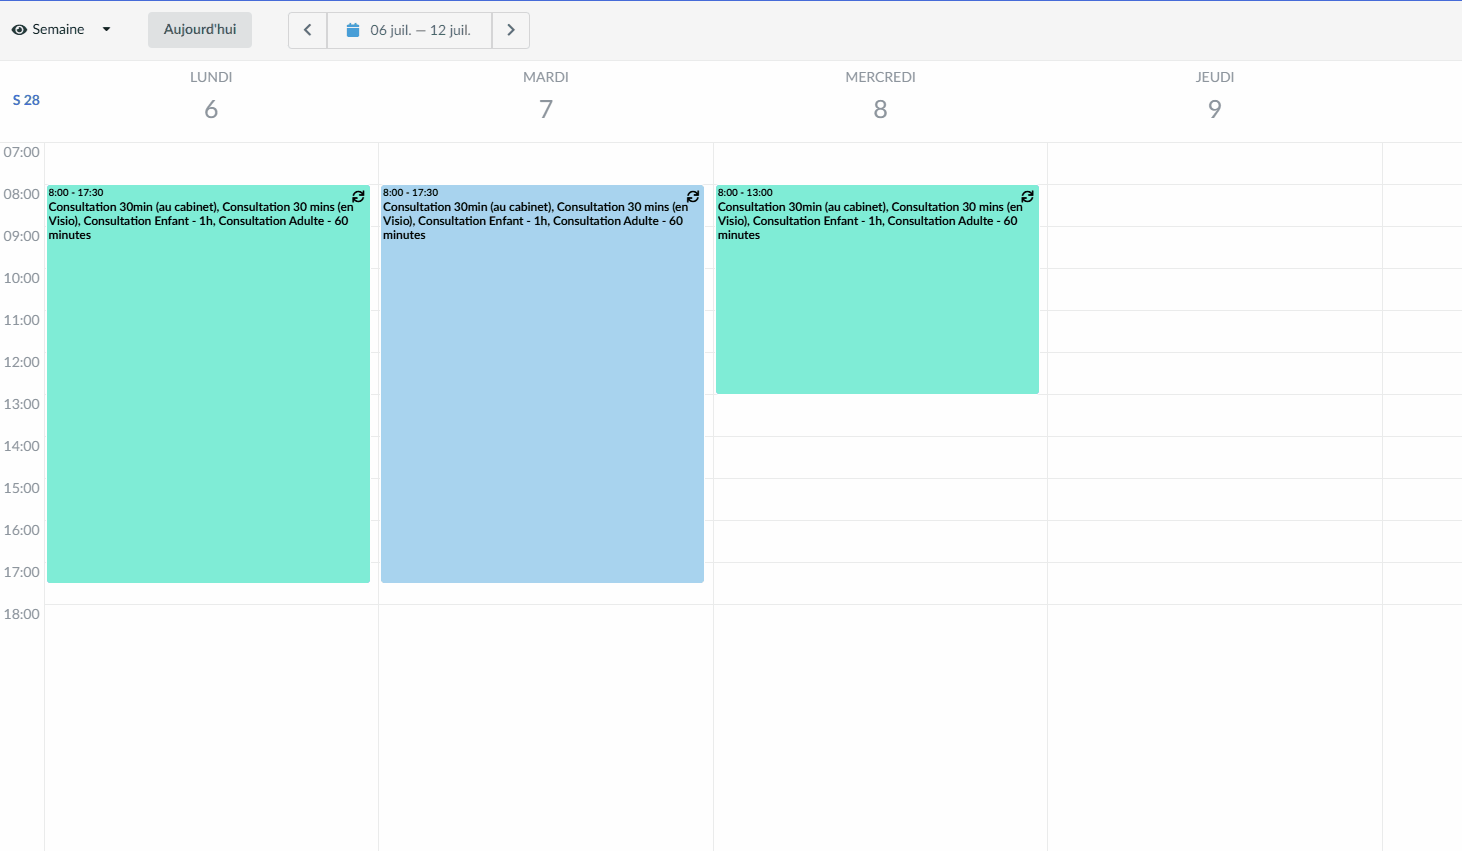Jump to today with Aujourd'hui button
This screenshot has height=851, width=1462.
[x=200, y=30]
